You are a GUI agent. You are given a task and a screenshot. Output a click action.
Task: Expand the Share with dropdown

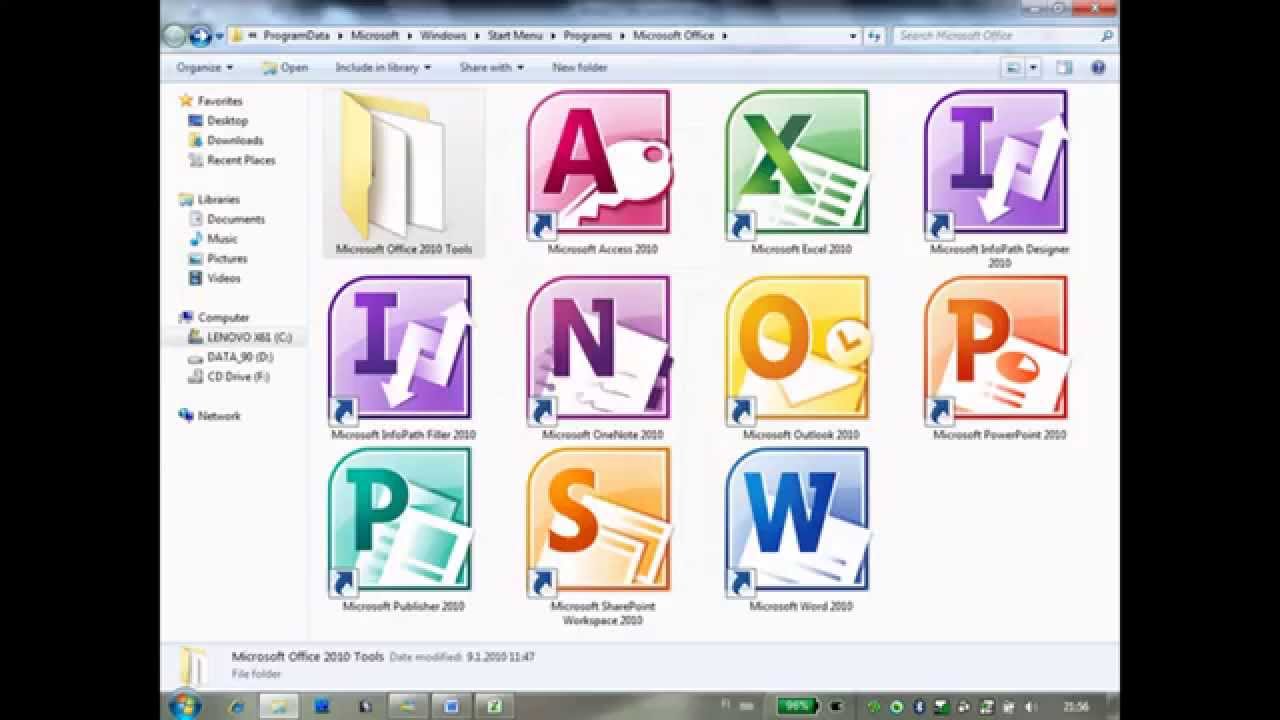(491, 68)
